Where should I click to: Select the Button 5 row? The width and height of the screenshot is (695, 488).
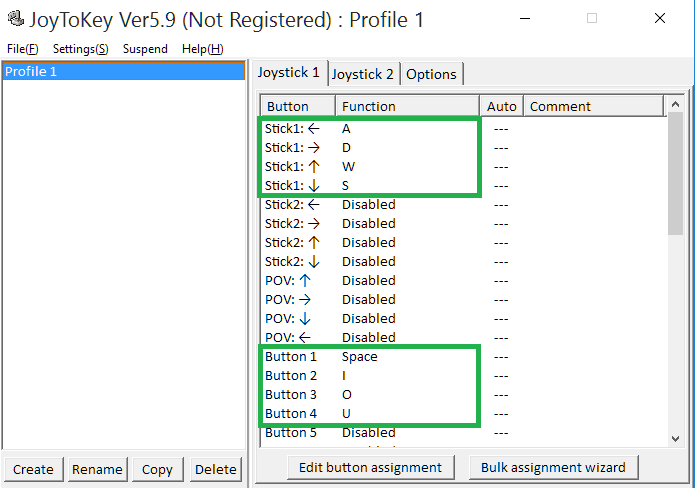[463, 433]
